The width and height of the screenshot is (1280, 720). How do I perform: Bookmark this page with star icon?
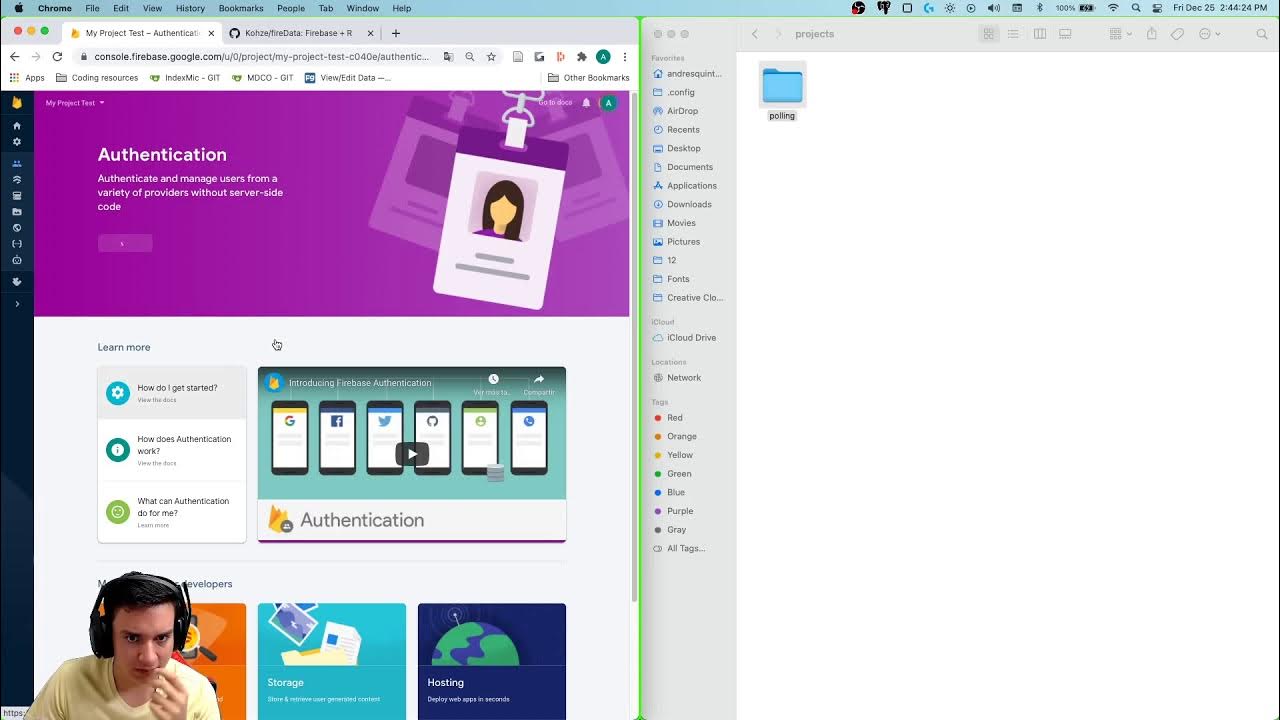491,57
